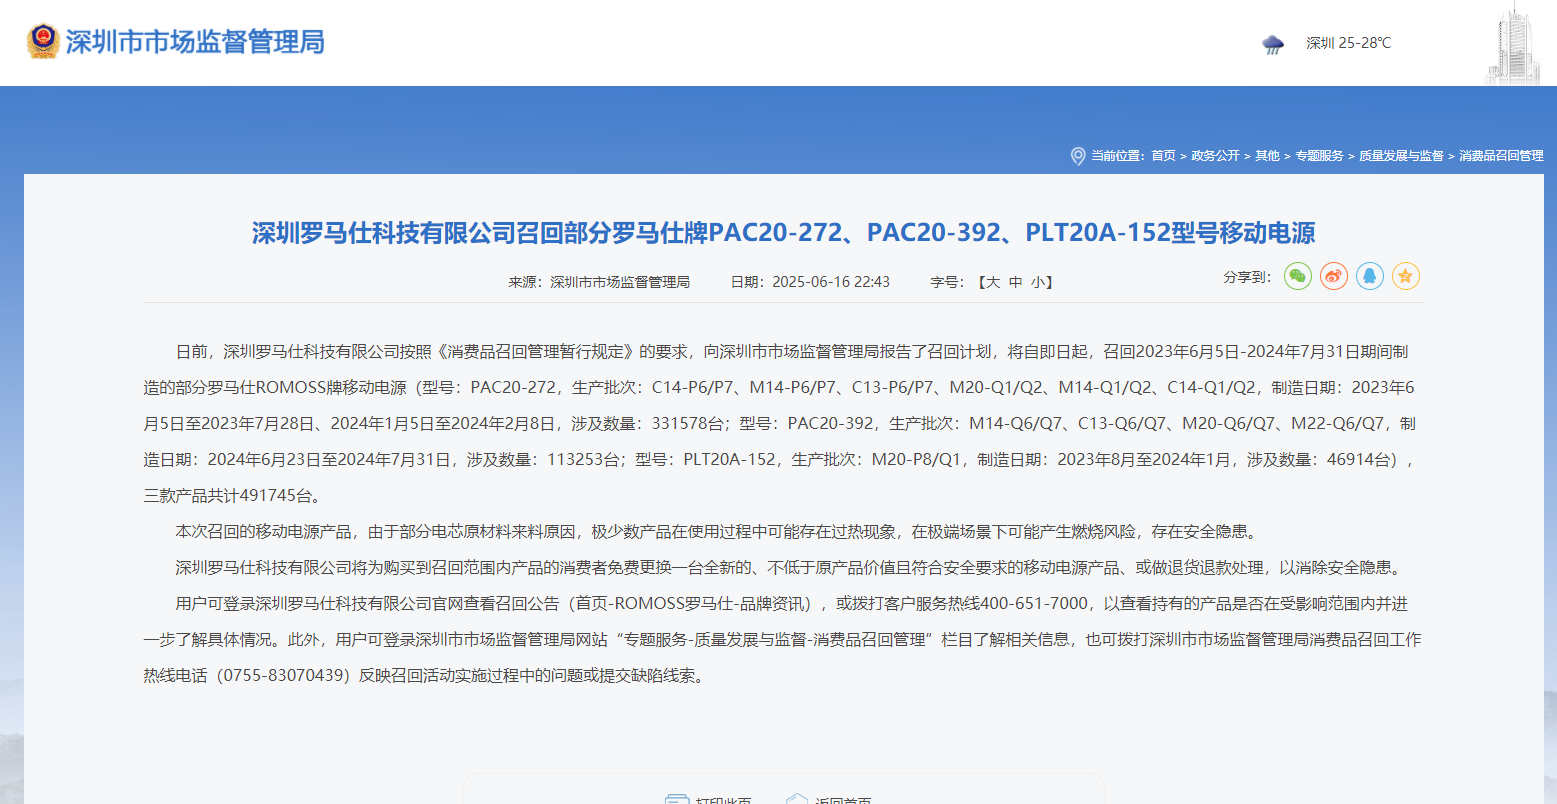
Task: Share the article via red Weibo icon
Action: 1334,277
